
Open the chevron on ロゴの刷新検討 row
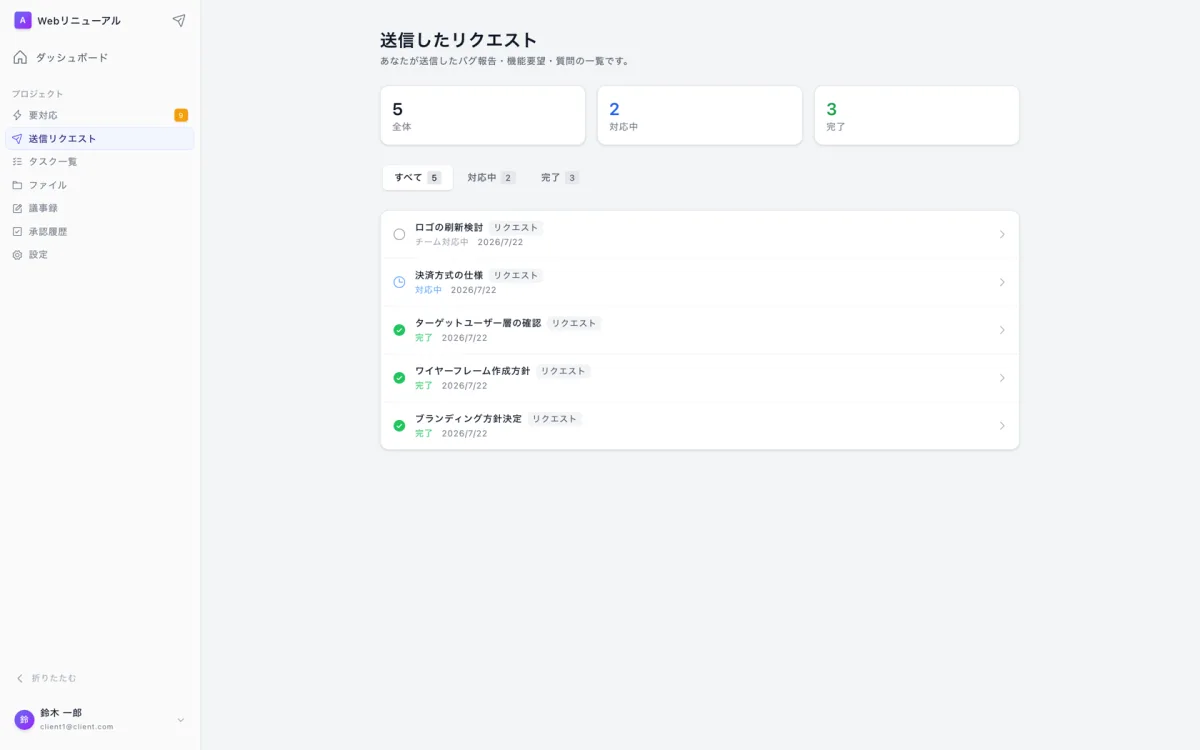click(1002, 234)
